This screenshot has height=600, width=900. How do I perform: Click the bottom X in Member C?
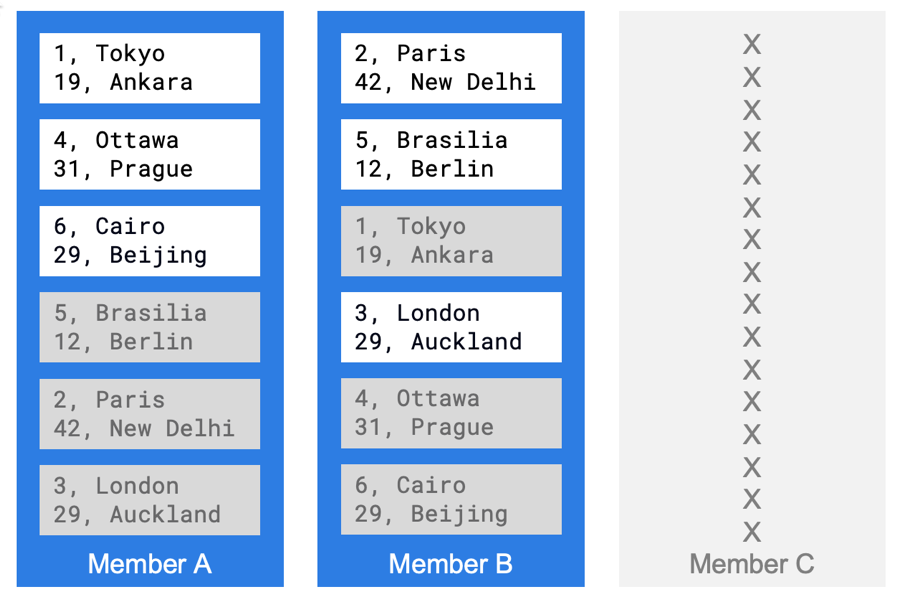[751, 531]
